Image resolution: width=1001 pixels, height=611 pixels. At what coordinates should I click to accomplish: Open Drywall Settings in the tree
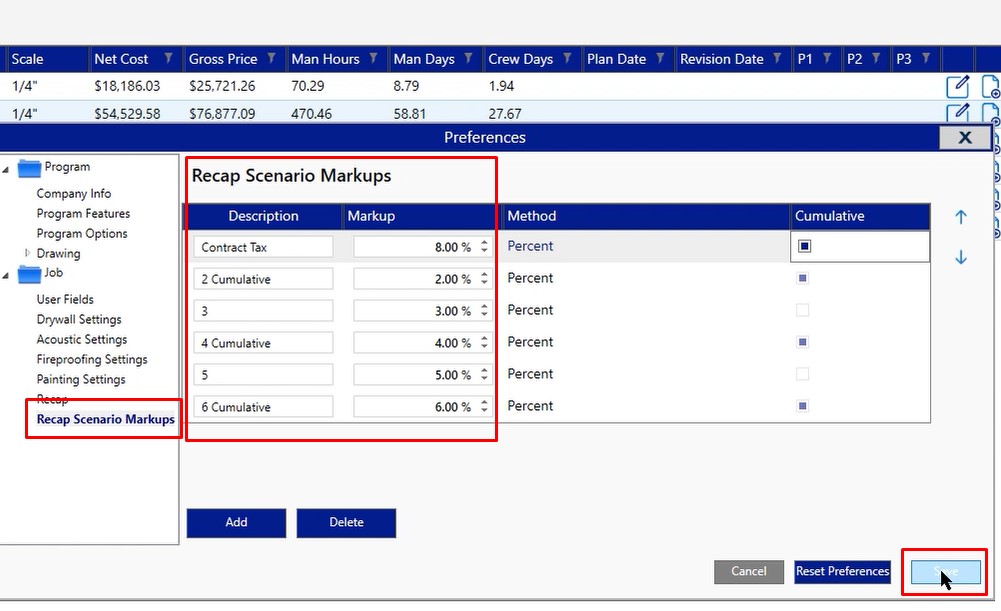tap(79, 319)
